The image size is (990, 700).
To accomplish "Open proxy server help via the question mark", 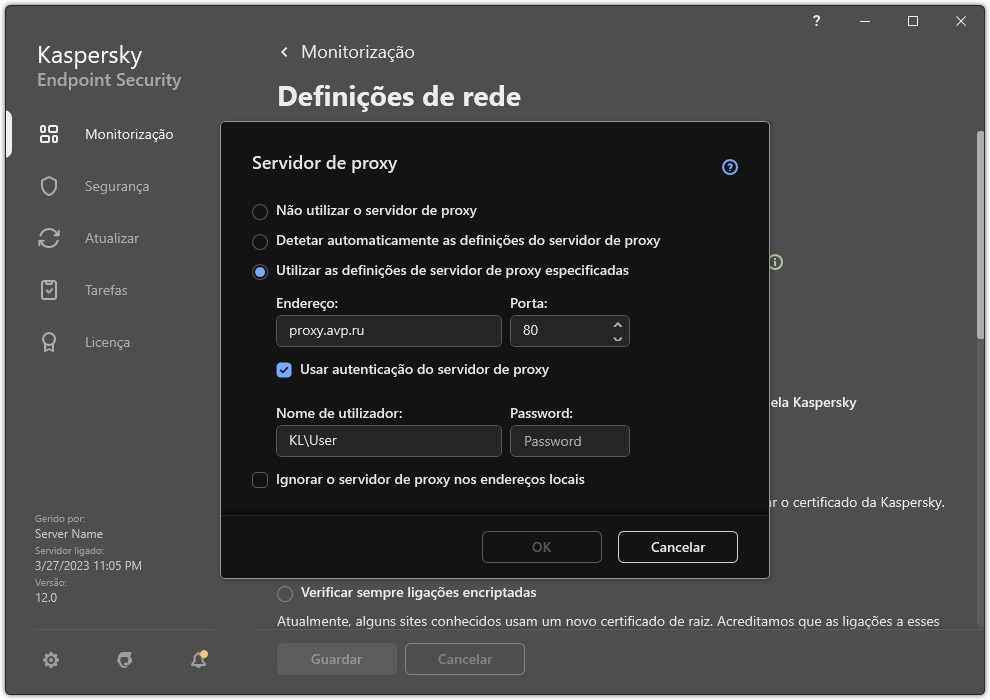I will click(x=729, y=167).
